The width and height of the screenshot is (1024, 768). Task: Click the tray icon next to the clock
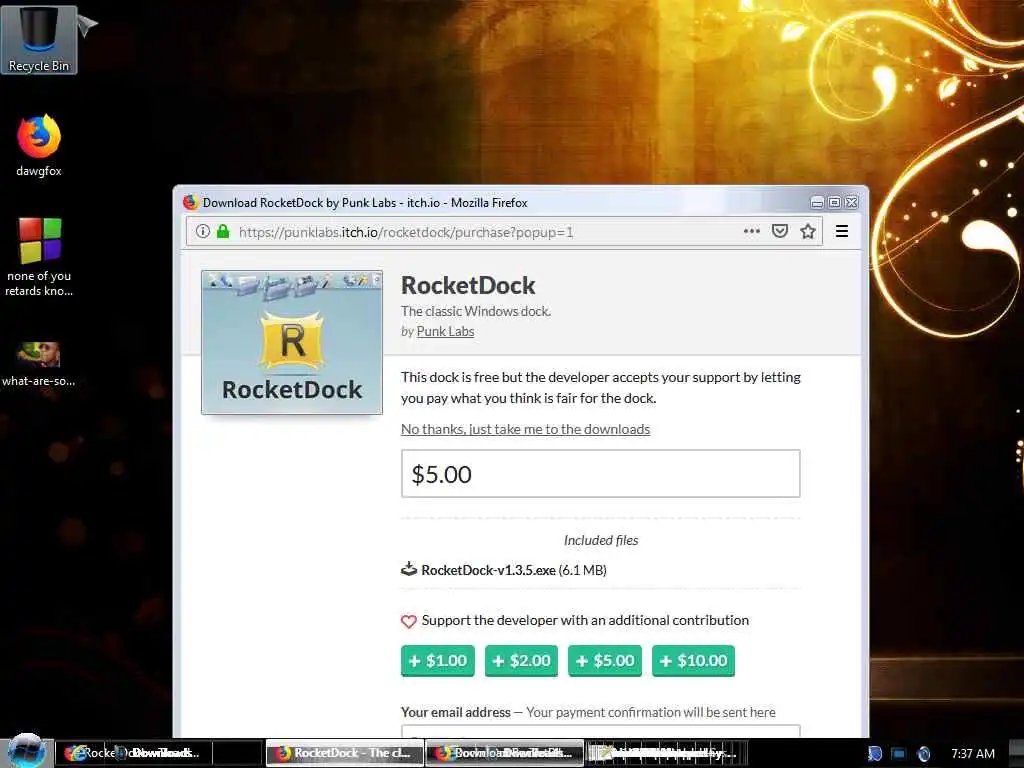[x=923, y=754]
